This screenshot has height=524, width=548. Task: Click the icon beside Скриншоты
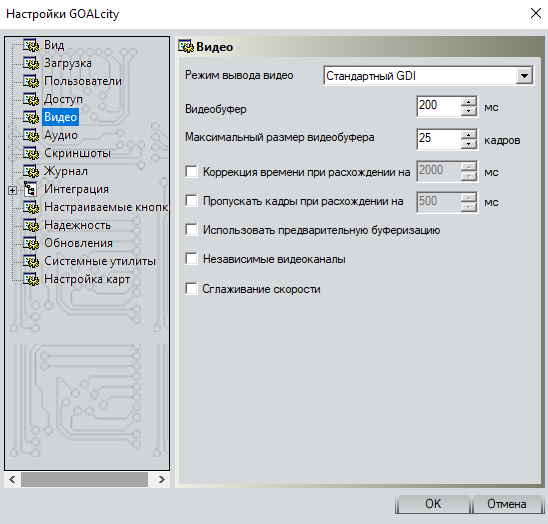coord(31,153)
